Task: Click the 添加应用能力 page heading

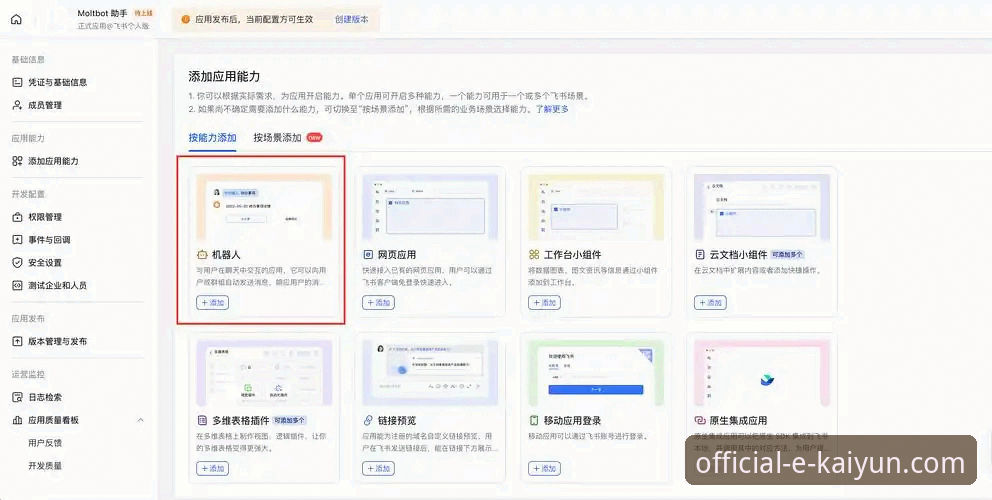Action: (x=225, y=77)
